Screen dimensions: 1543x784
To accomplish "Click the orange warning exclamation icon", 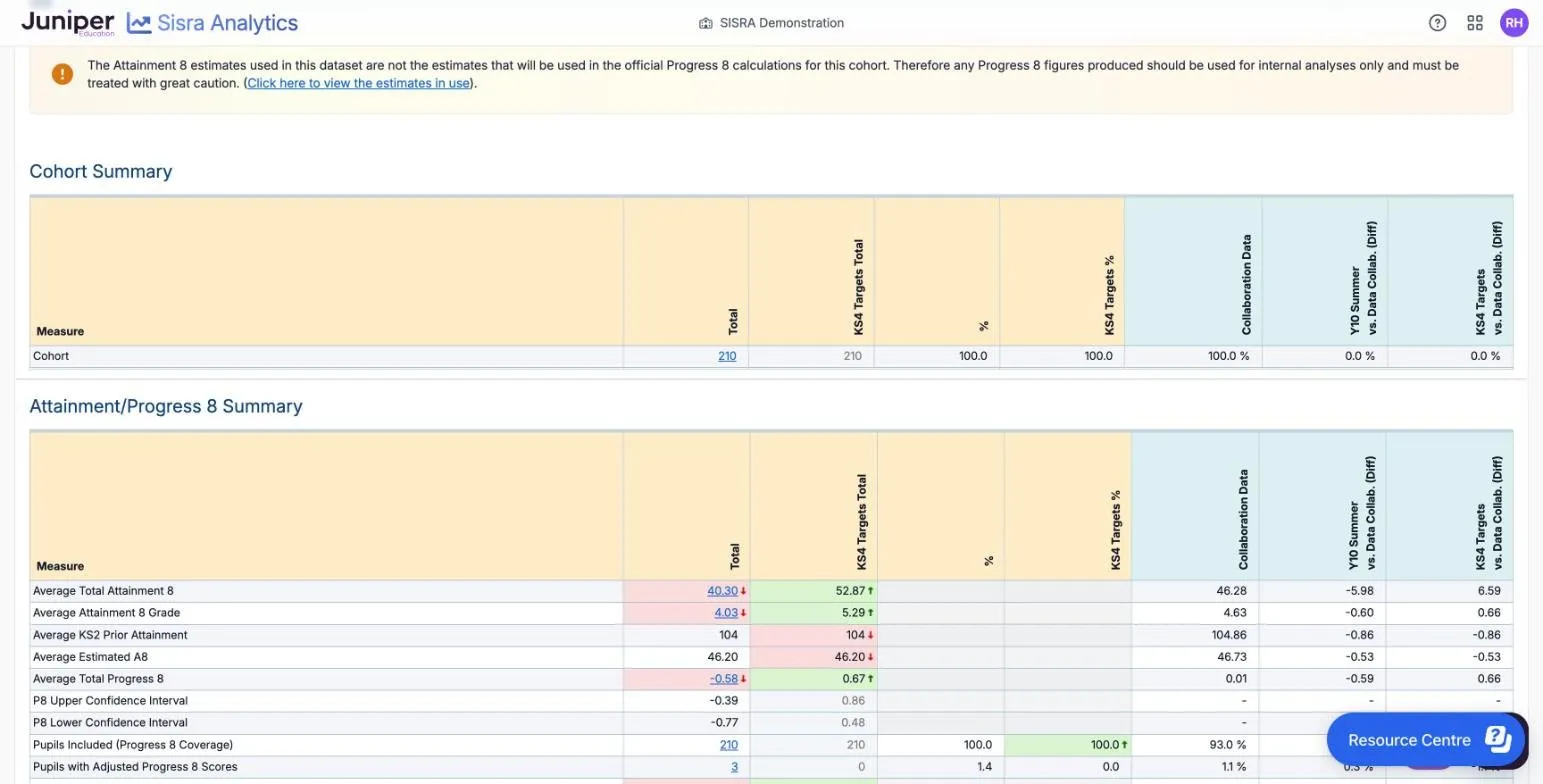I will pos(62,74).
